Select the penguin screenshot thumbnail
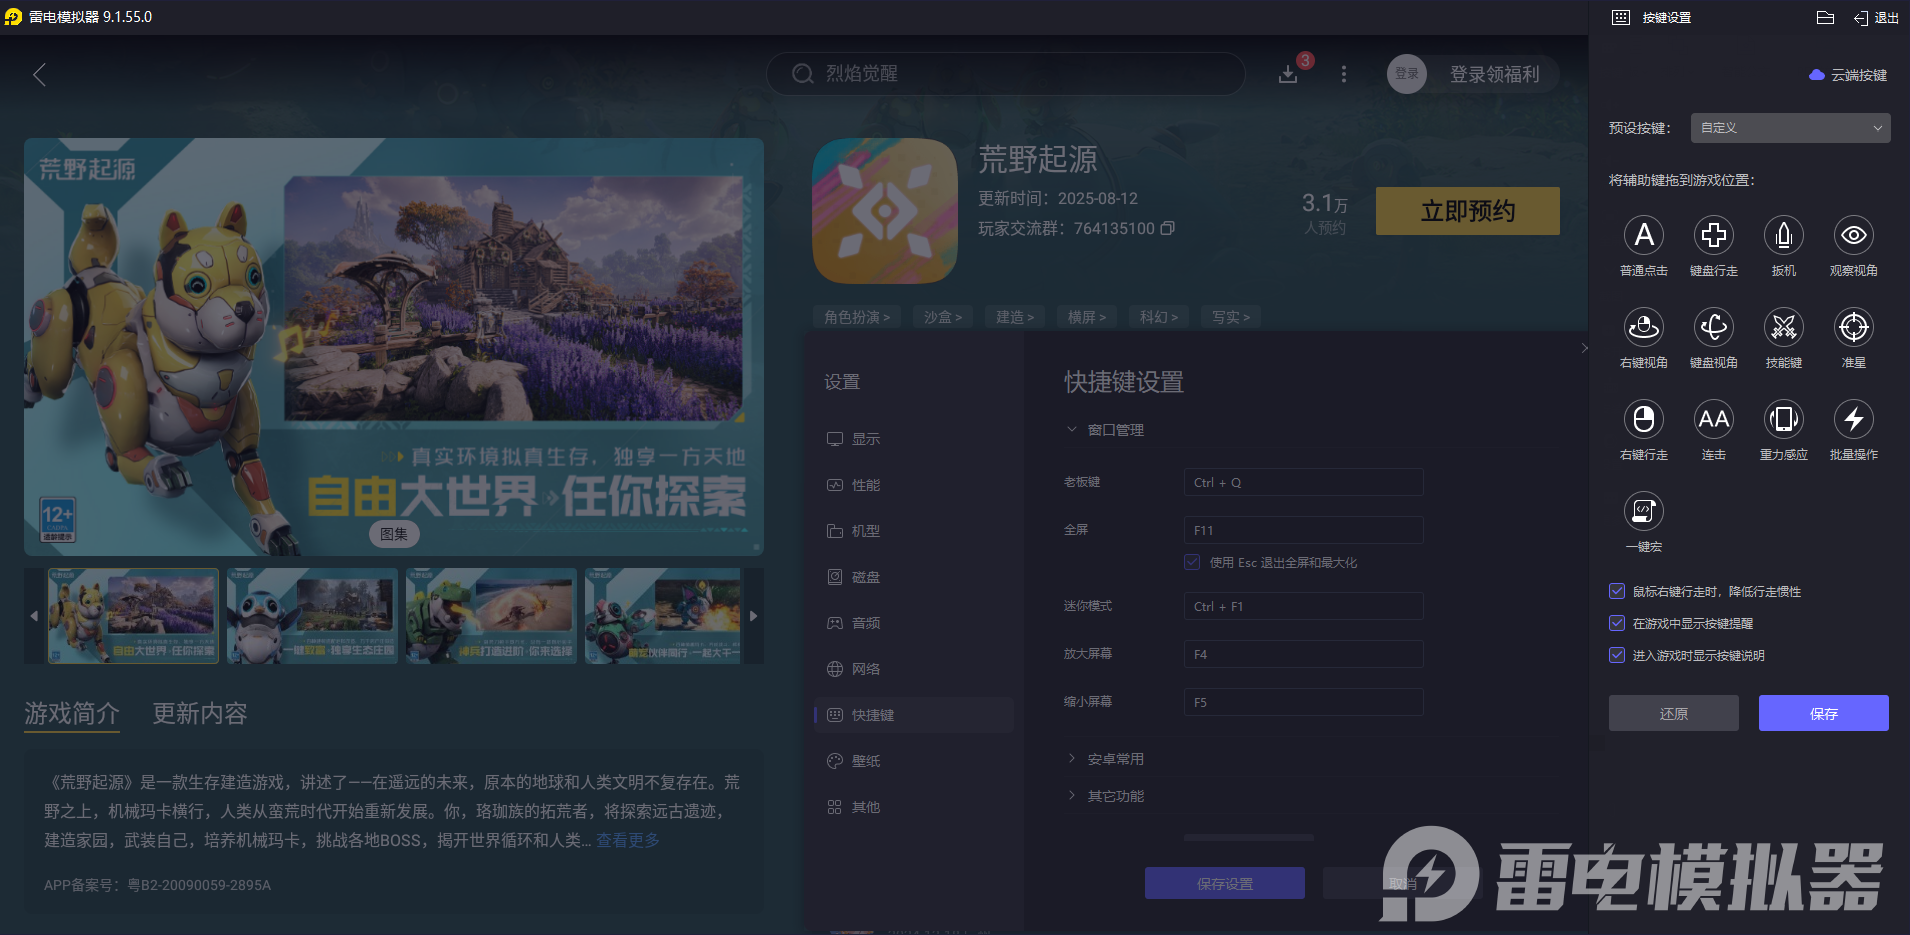The width and height of the screenshot is (1910, 935). point(311,615)
